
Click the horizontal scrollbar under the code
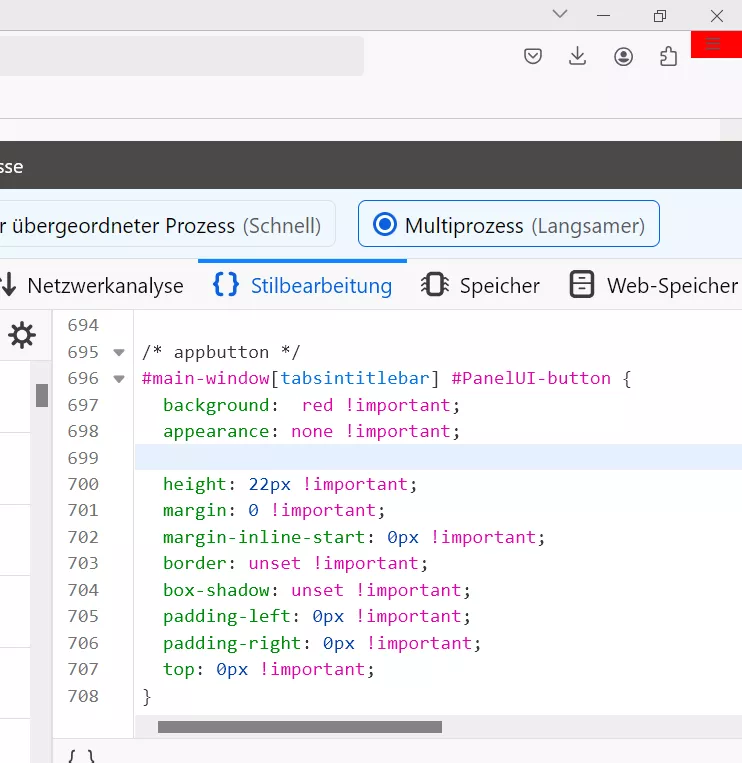tap(299, 727)
